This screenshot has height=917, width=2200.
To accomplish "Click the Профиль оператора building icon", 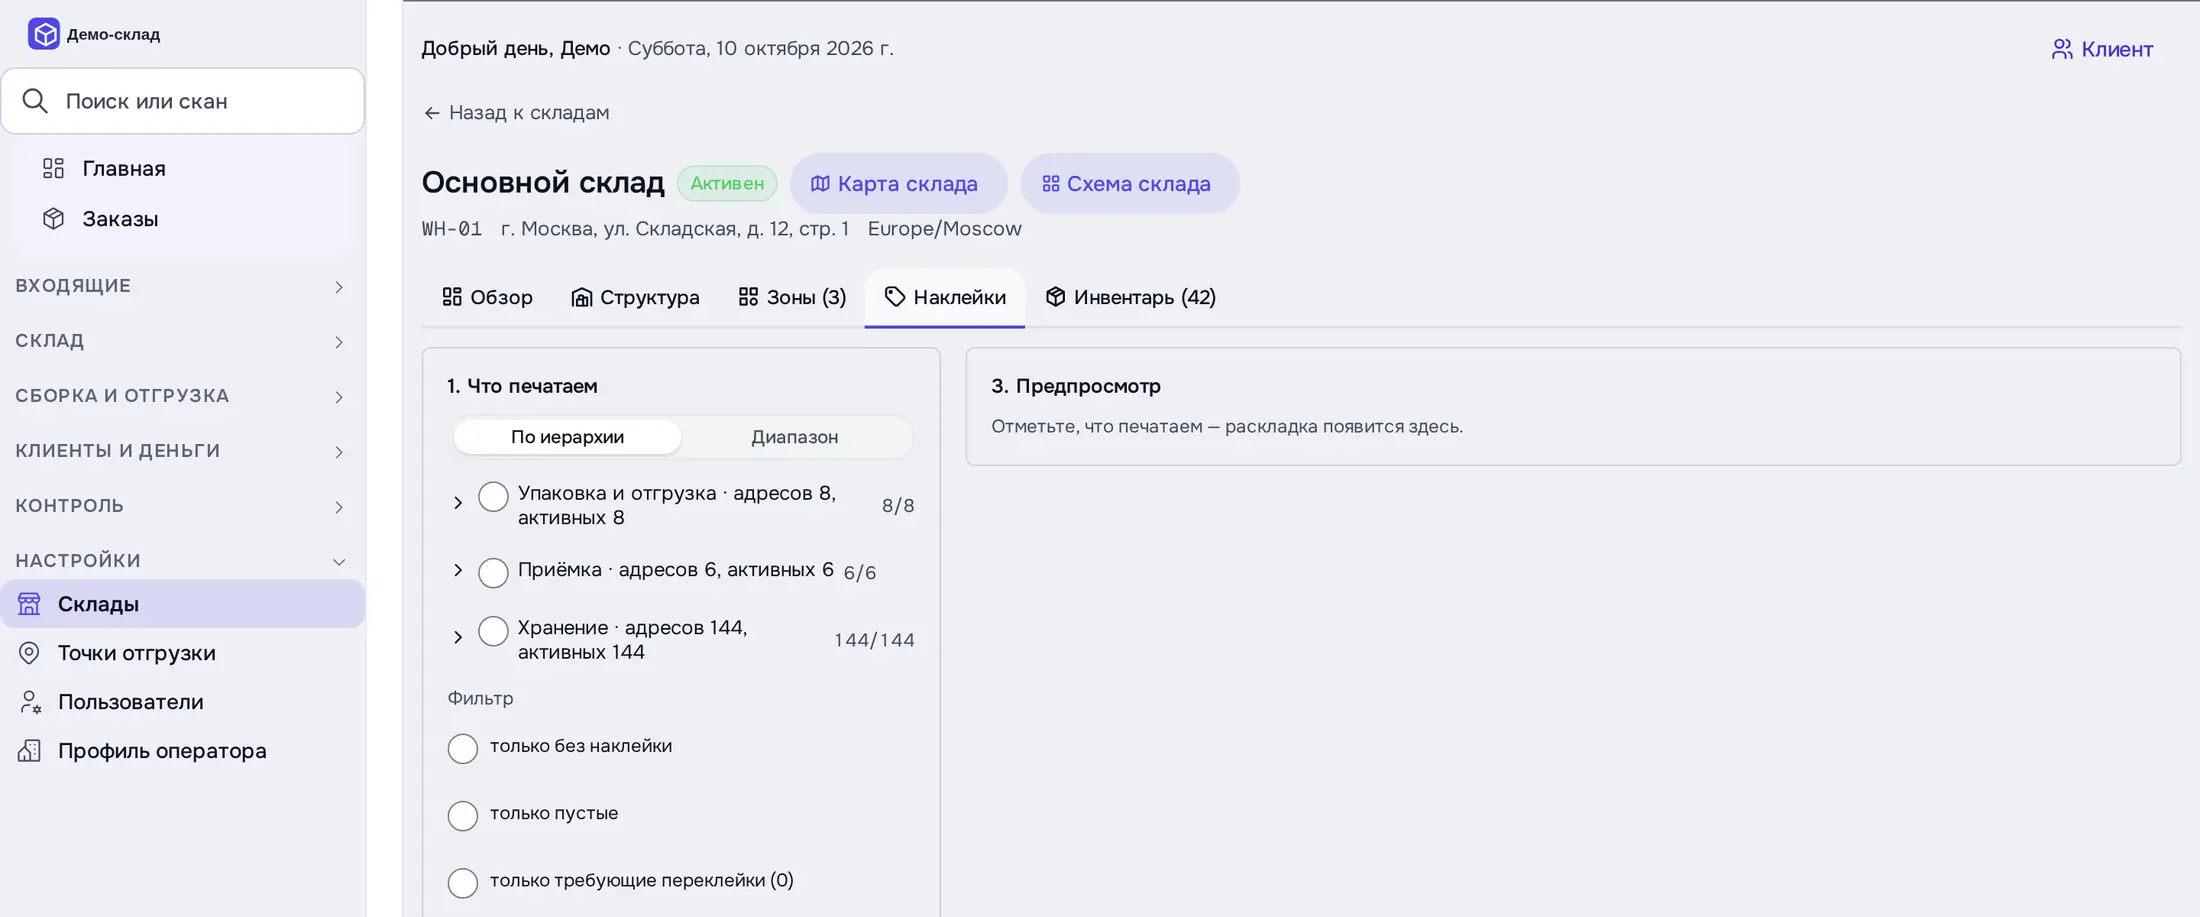I will pos(29,751).
